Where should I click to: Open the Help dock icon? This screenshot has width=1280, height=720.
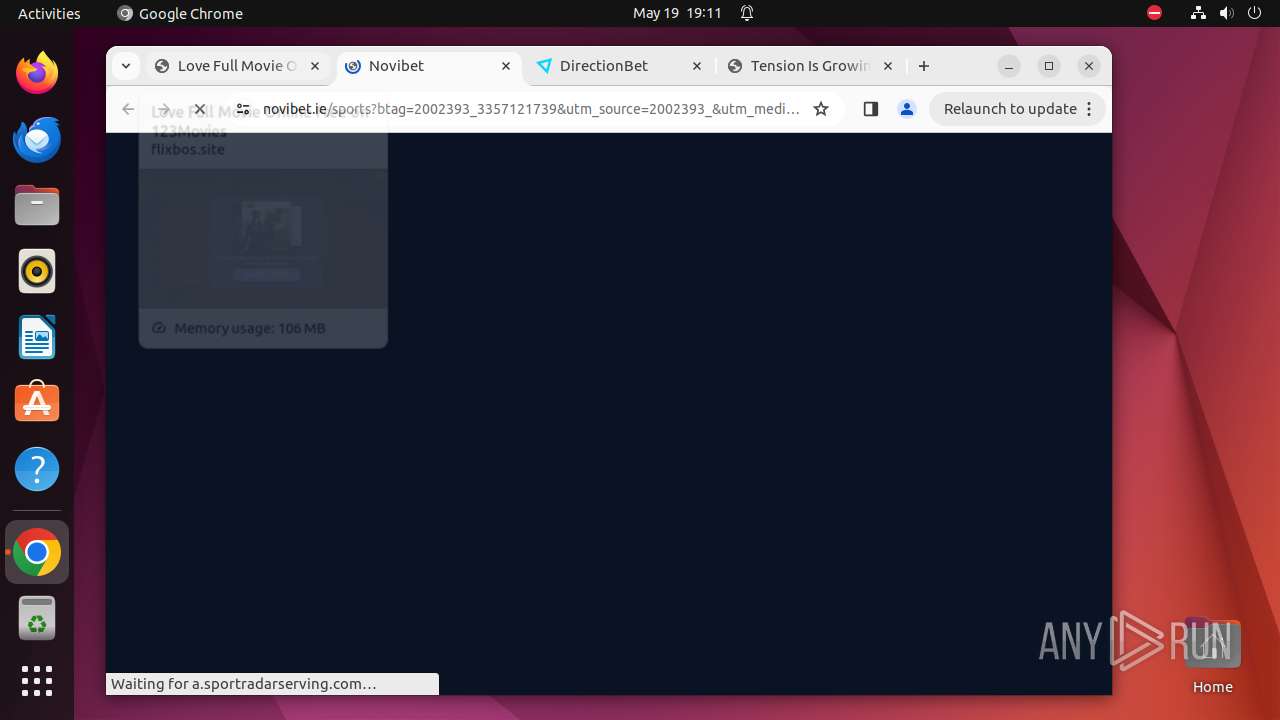37,469
